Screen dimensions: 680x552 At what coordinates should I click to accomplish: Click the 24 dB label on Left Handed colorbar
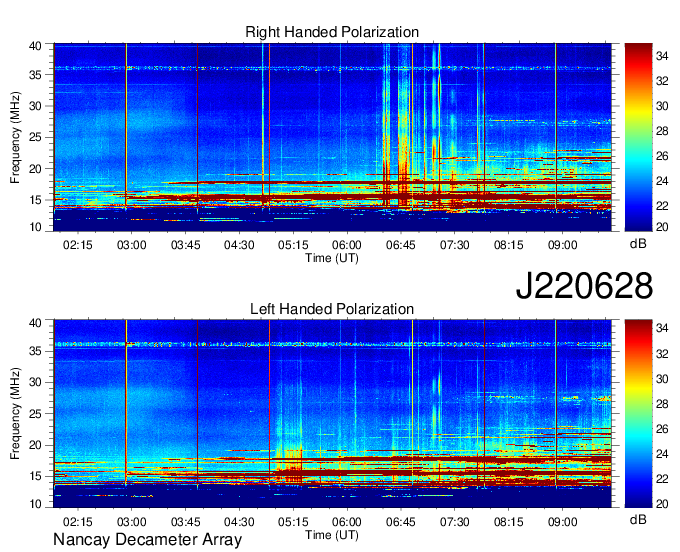point(662,454)
